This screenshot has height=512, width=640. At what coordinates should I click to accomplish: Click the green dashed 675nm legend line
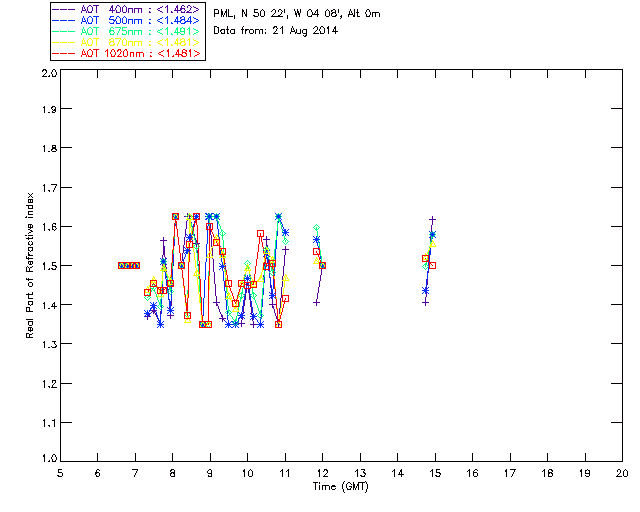coord(64,31)
